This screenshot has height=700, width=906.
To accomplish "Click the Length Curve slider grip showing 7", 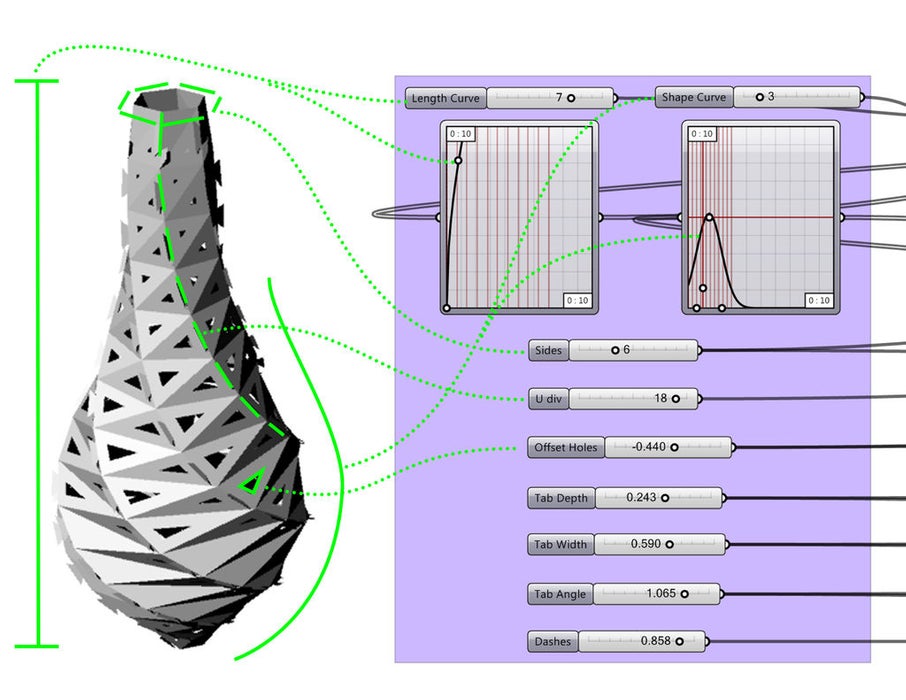I will coord(570,98).
